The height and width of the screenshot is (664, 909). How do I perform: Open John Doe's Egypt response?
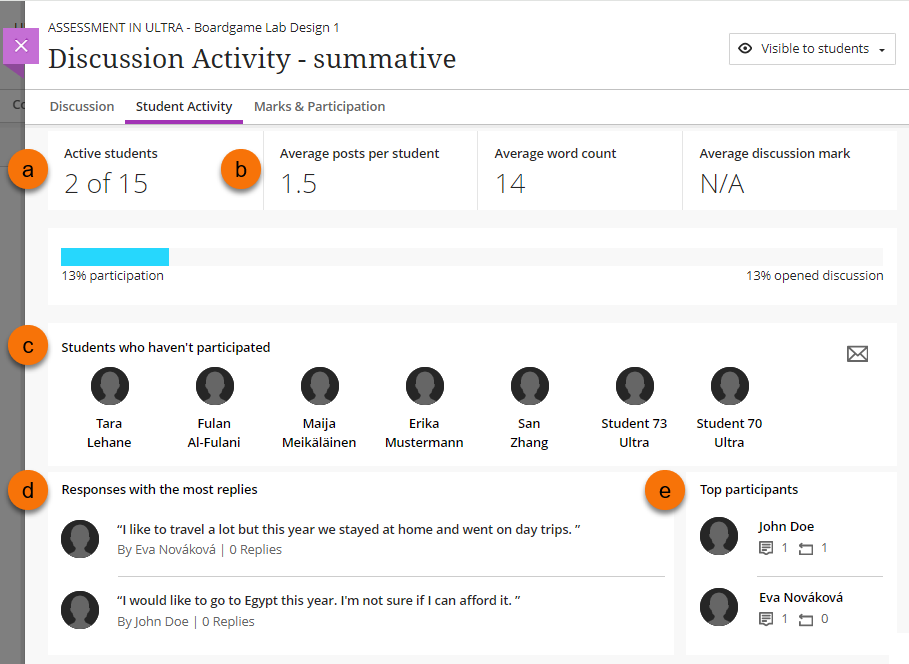[319, 600]
